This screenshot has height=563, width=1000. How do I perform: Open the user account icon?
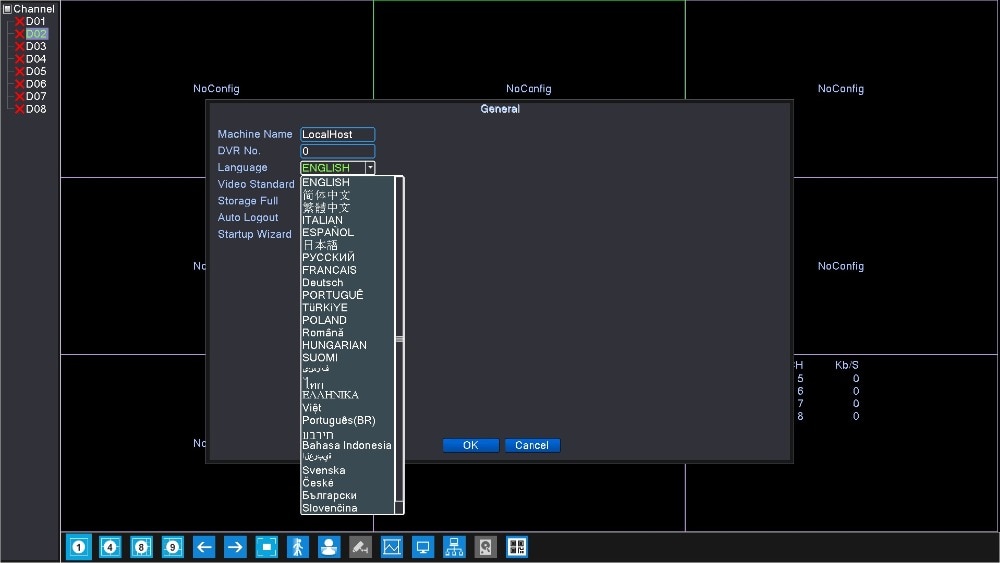coord(329,547)
